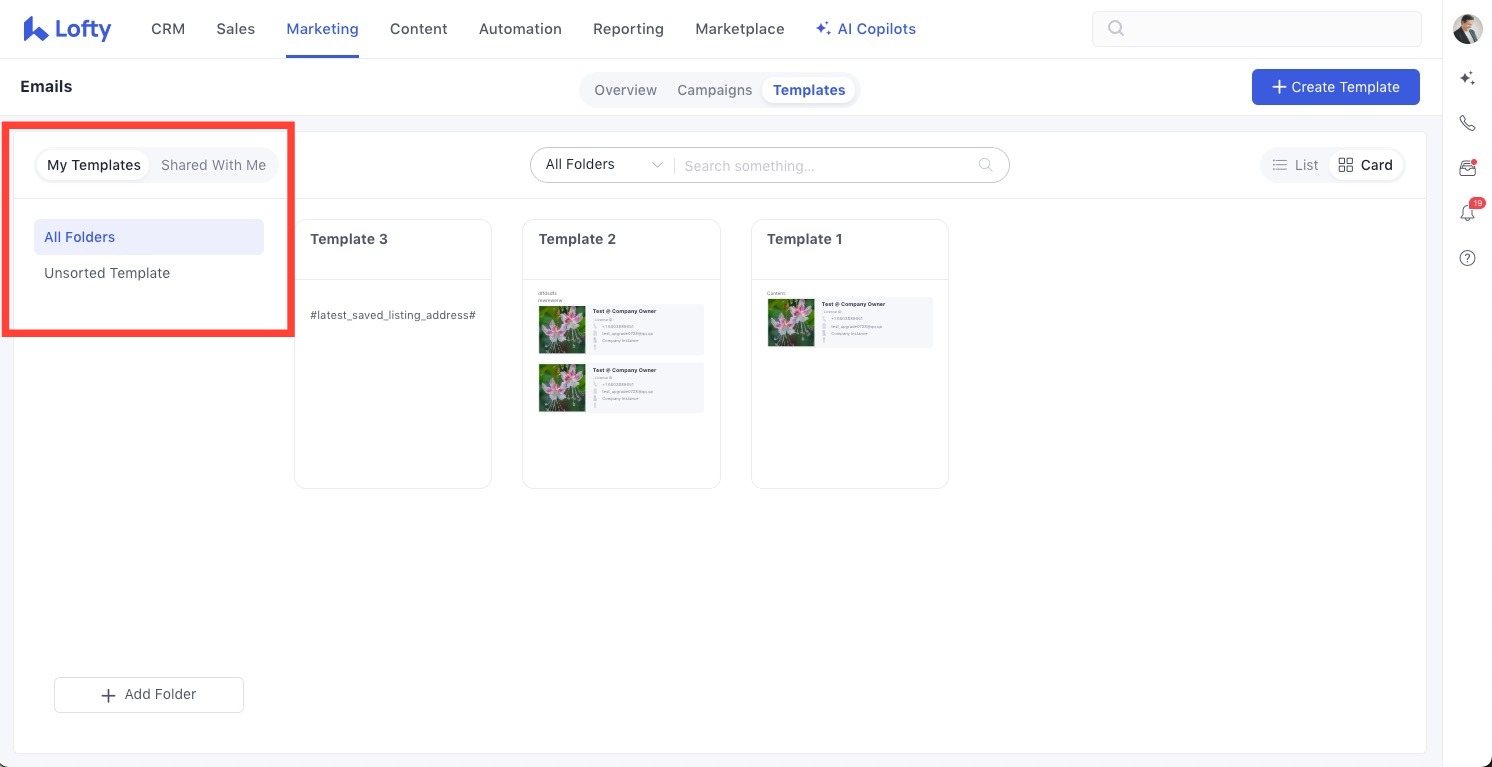Open the Campaigns tab
Screen dimensions: 1492x767
[714, 90]
